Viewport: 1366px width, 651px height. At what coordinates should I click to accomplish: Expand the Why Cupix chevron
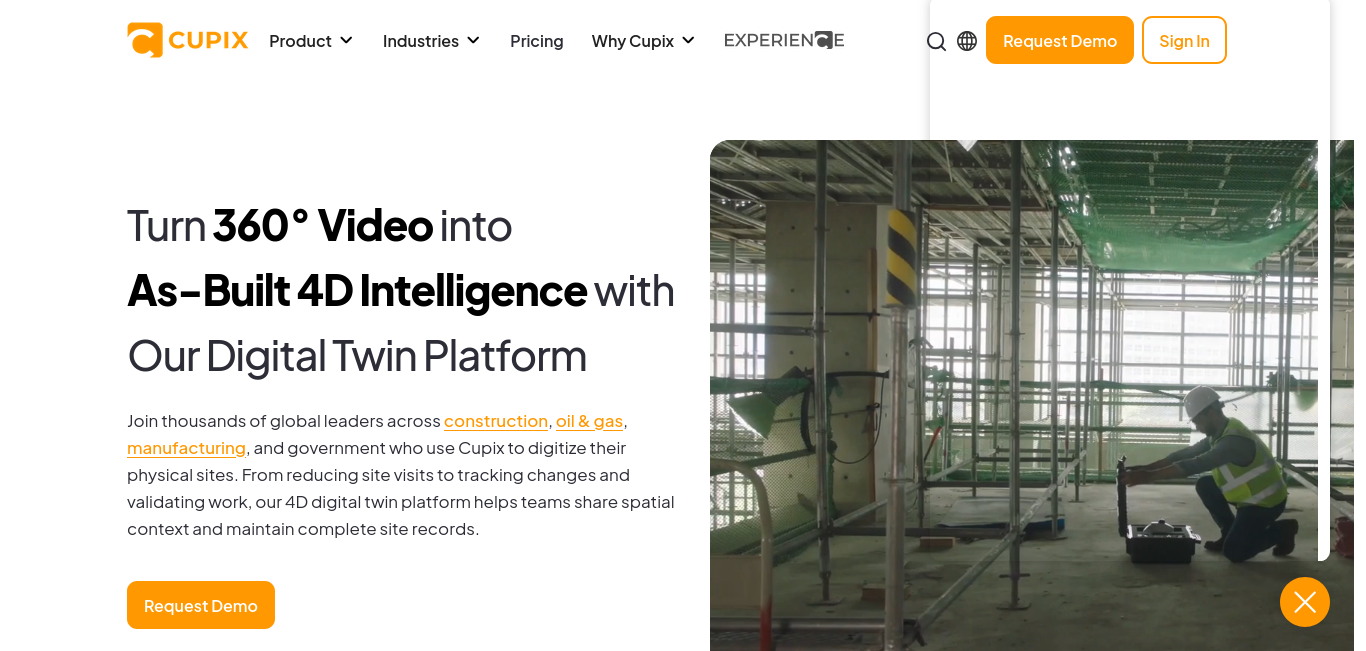688,40
